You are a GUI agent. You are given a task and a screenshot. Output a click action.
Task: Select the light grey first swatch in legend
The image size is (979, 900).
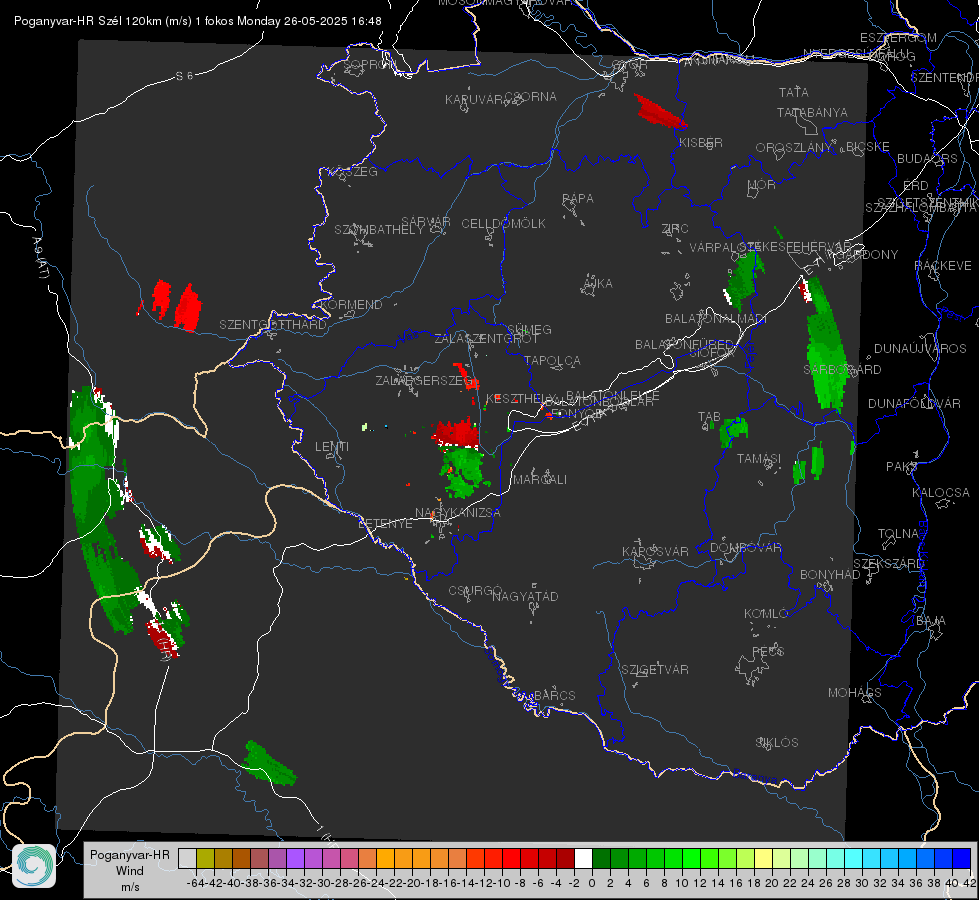[187, 858]
